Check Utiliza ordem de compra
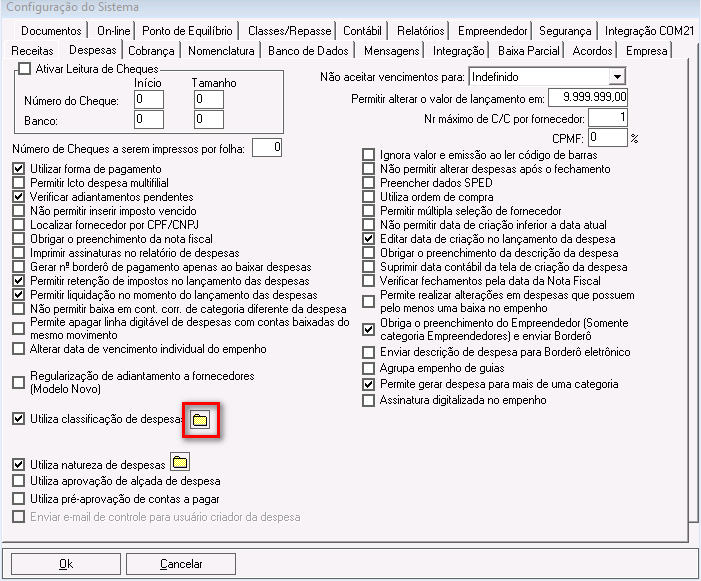The width and height of the screenshot is (701, 581). click(368, 197)
